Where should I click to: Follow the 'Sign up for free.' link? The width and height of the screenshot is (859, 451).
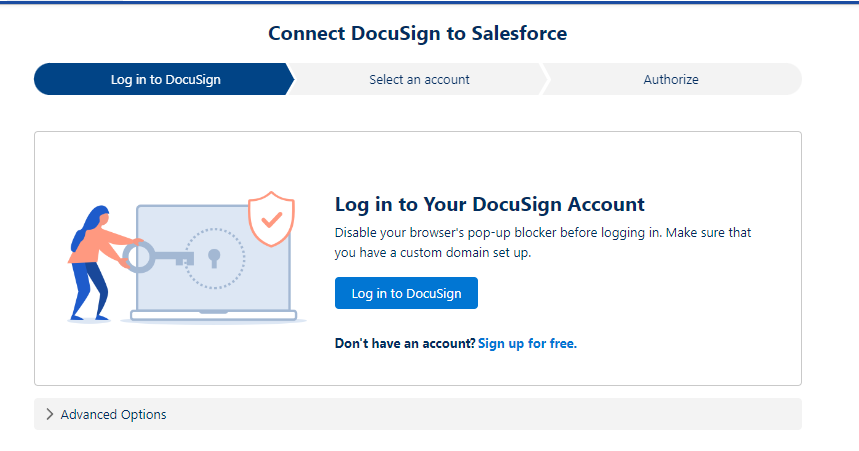point(527,343)
